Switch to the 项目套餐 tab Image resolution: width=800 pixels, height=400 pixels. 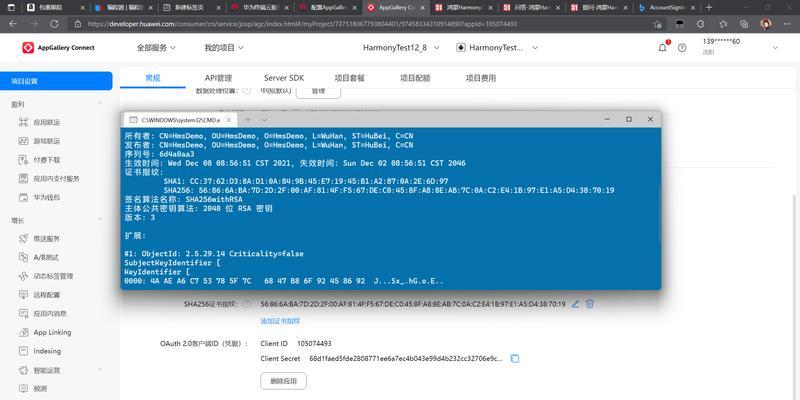349,78
